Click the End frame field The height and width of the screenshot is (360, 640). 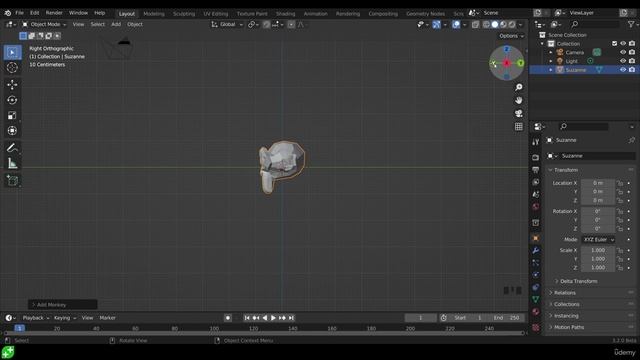coord(506,318)
